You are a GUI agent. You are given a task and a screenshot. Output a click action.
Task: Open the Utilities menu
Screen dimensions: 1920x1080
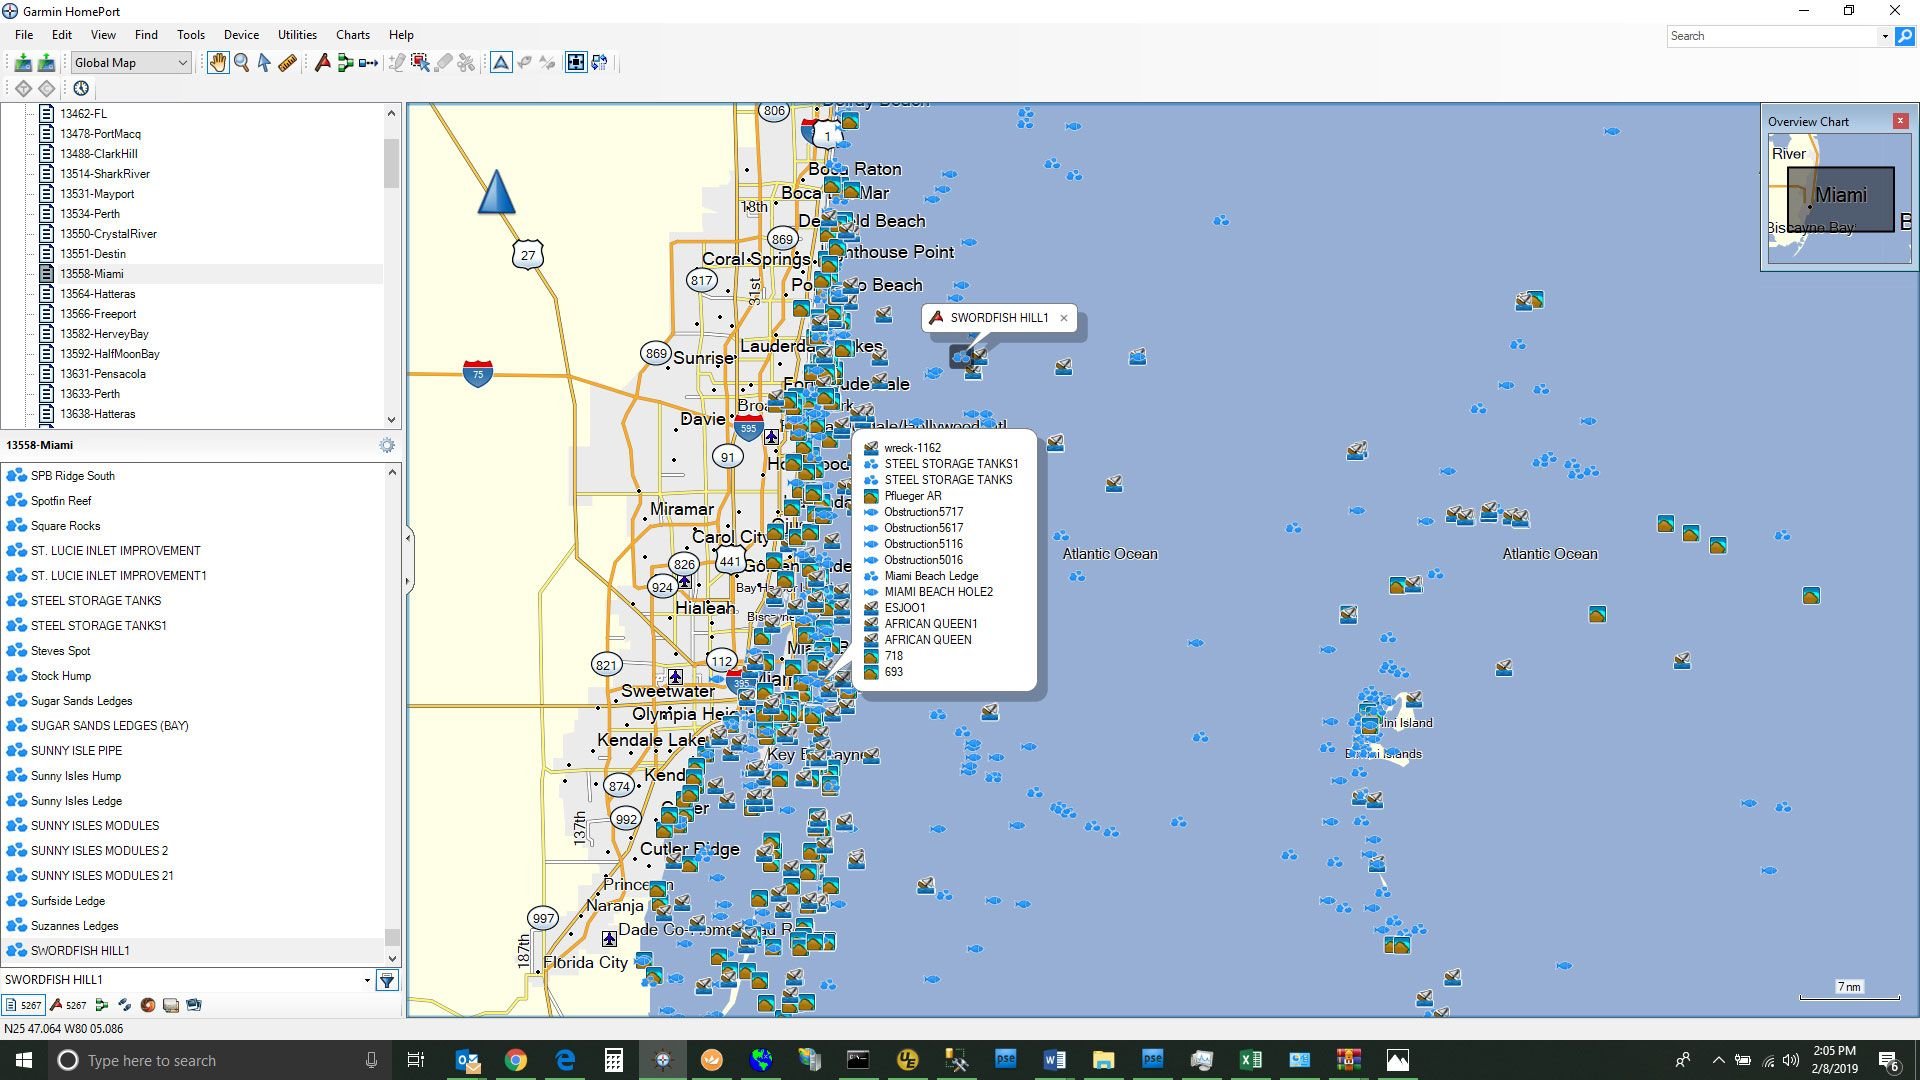pyautogui.click(x=297, y=35)
